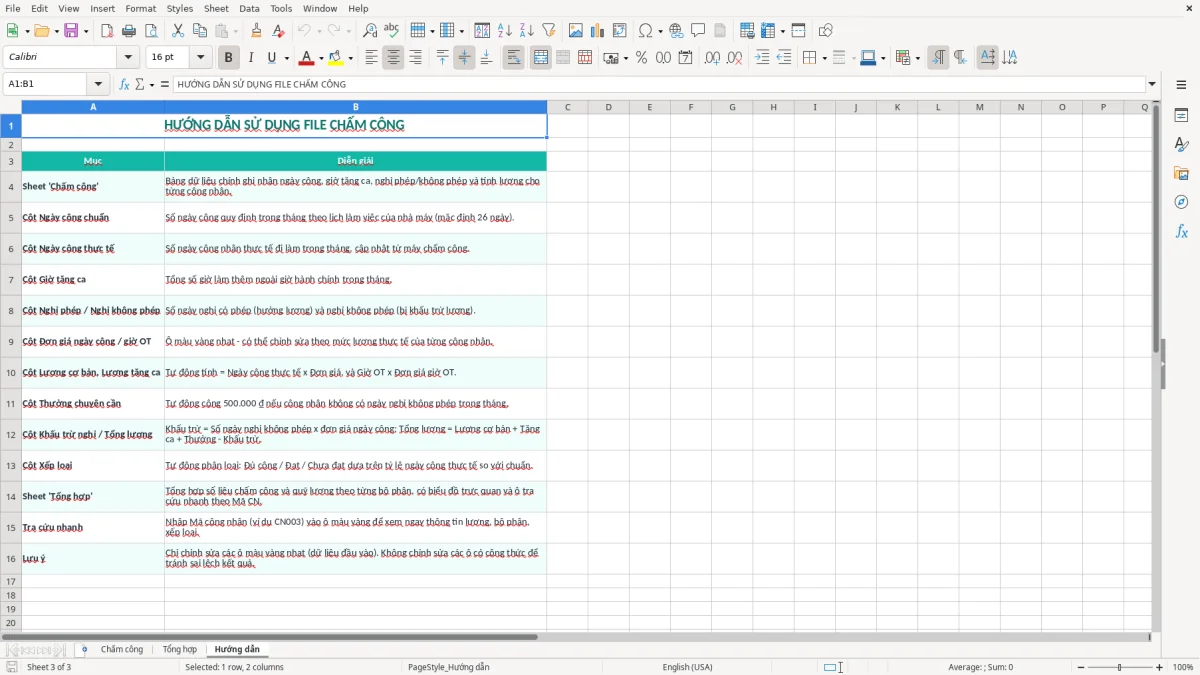Open the File menu
Viewport: 1200px width, 675px height.
click(12, 8)
